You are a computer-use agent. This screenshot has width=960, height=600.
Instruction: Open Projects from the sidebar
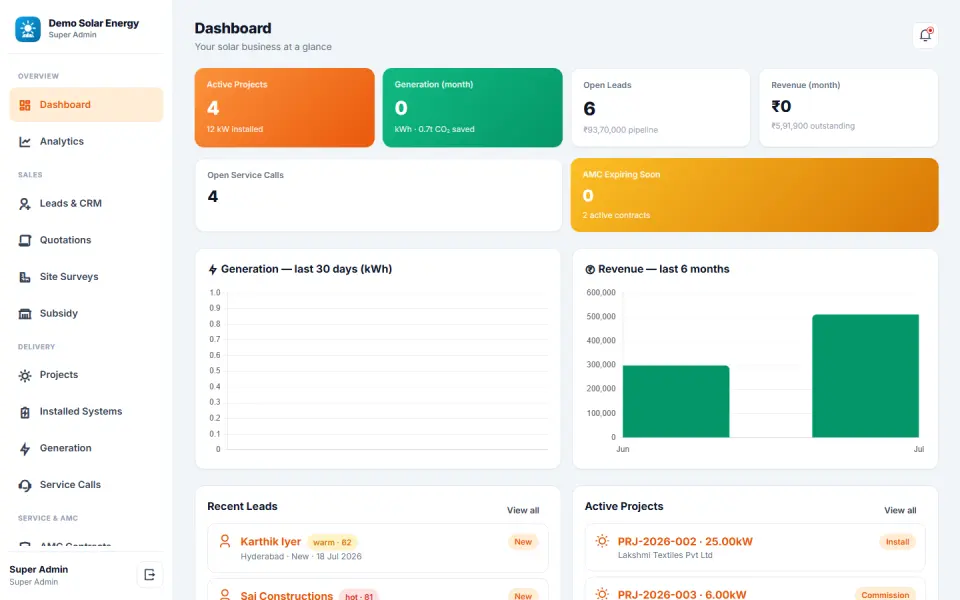[x=86, y=375]
